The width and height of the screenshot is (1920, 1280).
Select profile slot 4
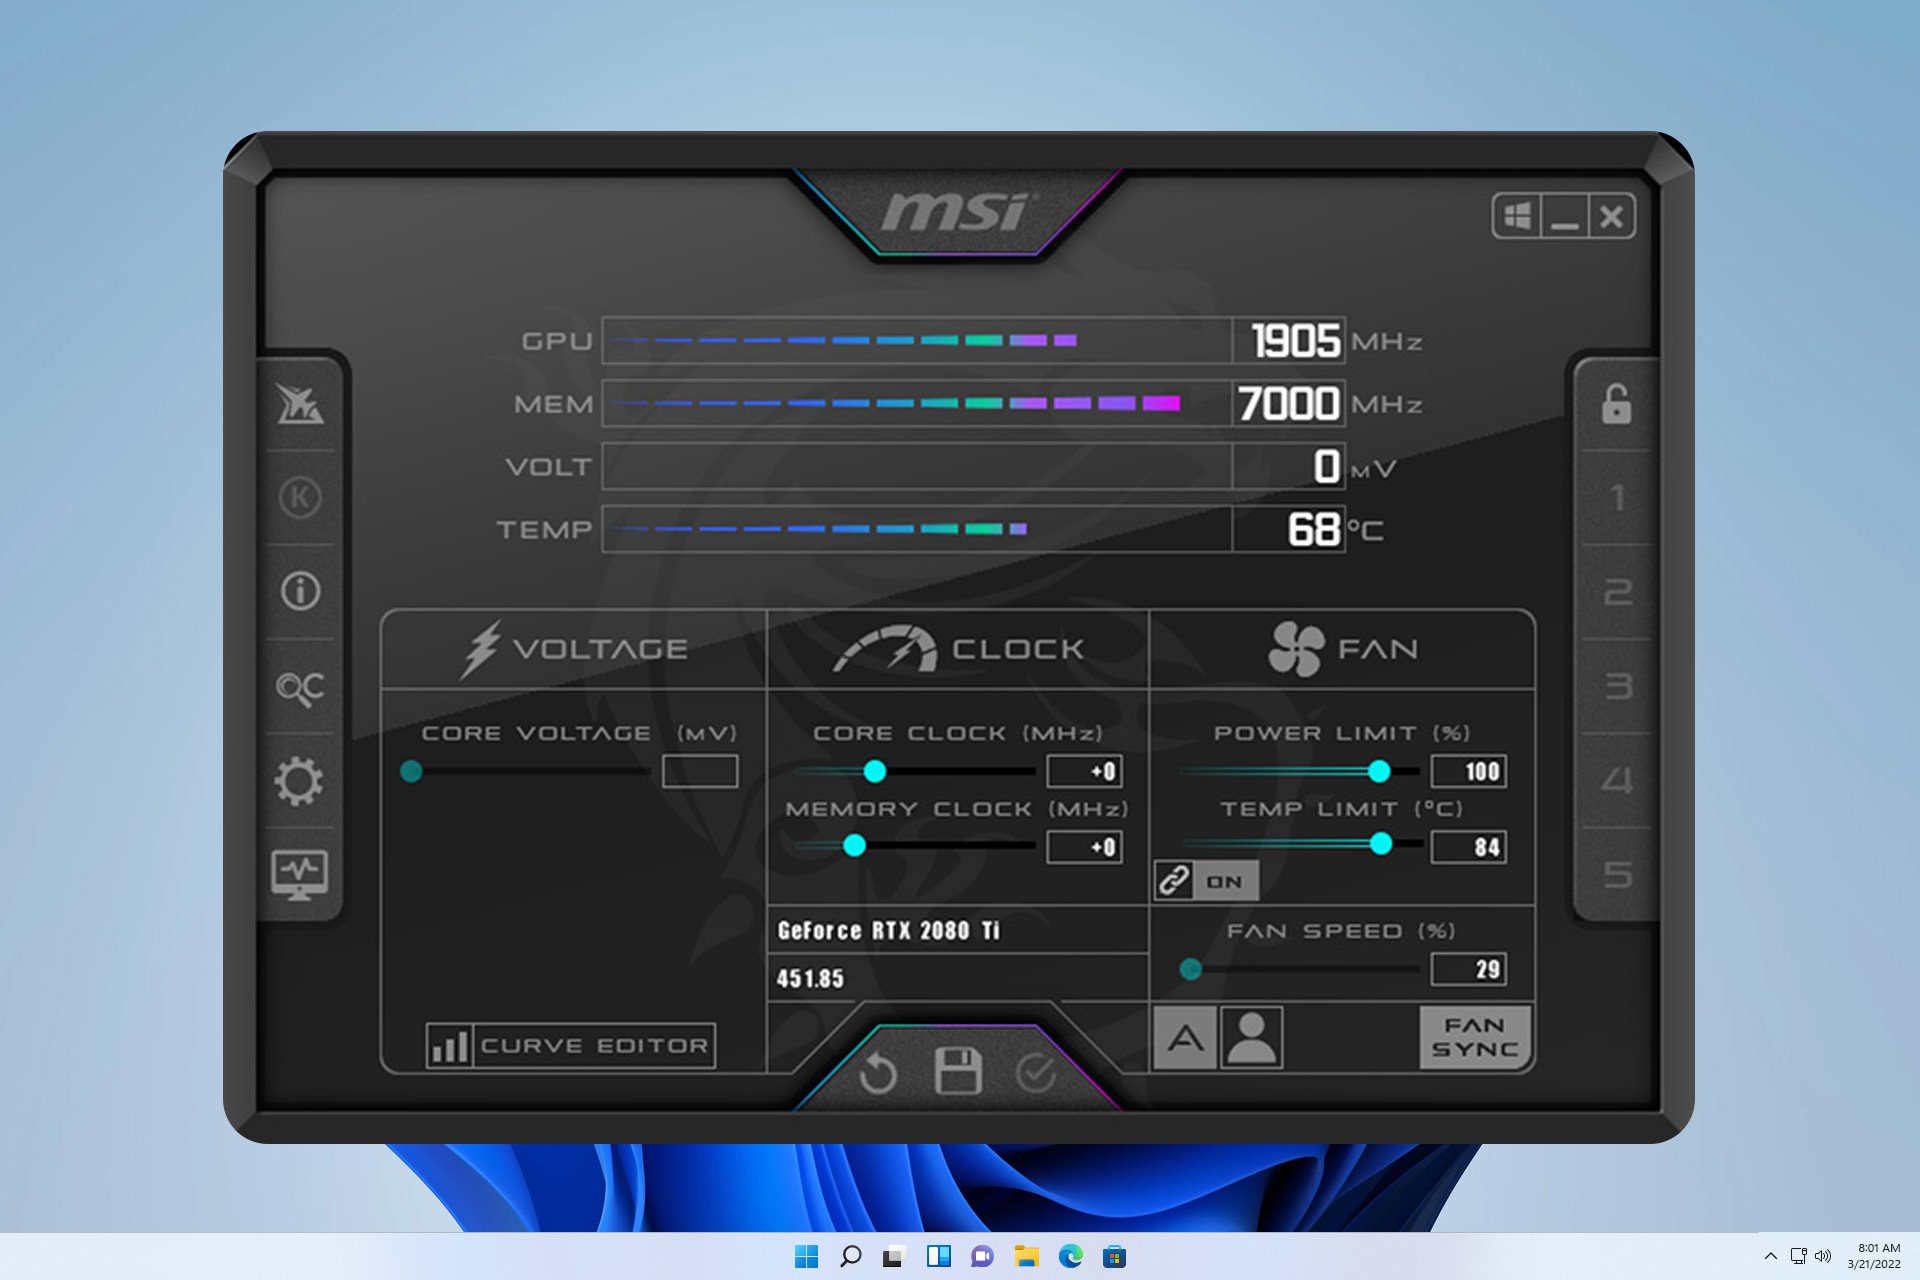[1617, 780]
